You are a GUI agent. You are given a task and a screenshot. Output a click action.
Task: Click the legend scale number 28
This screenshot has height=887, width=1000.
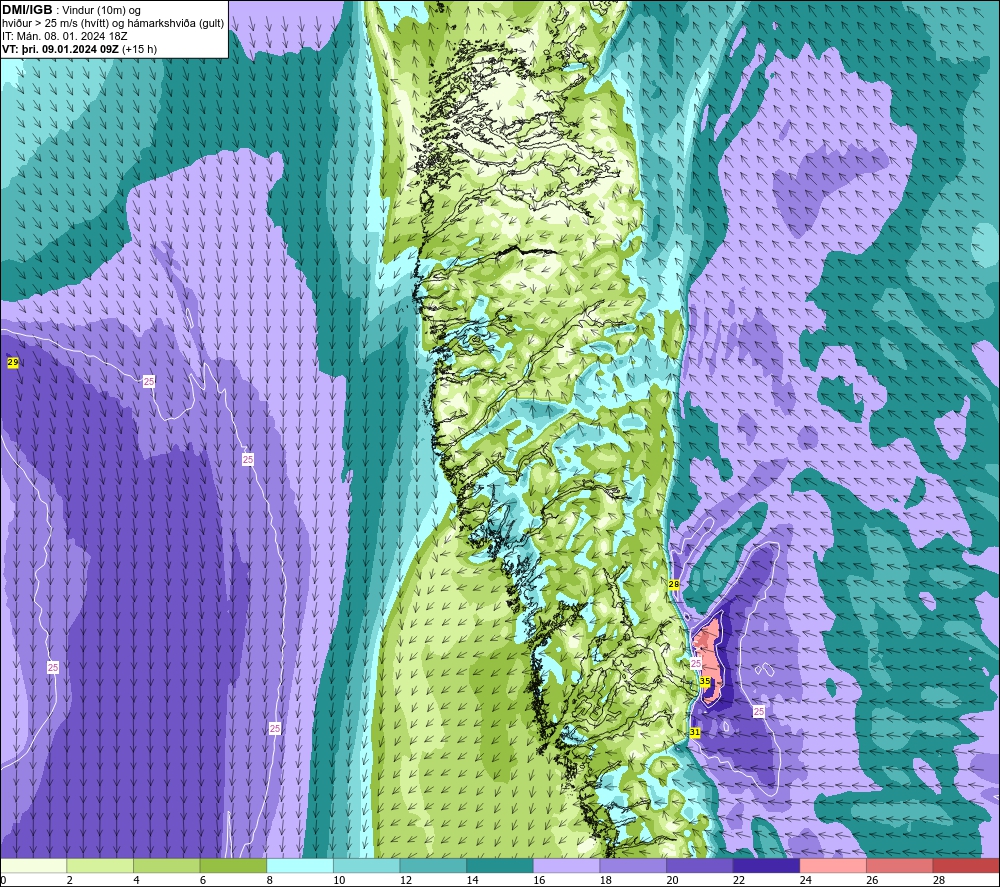tap(939, 880)
